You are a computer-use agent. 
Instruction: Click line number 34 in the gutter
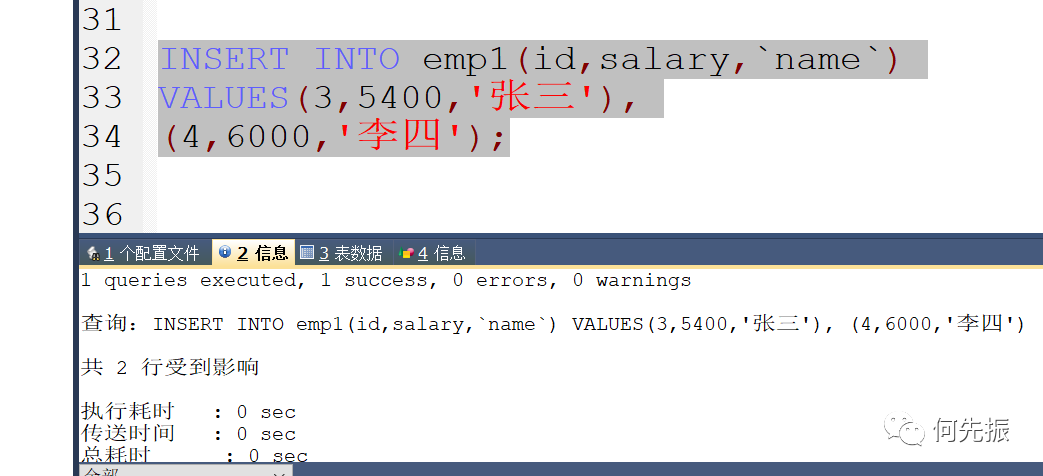pyautogui.click(x=103, y=138)
